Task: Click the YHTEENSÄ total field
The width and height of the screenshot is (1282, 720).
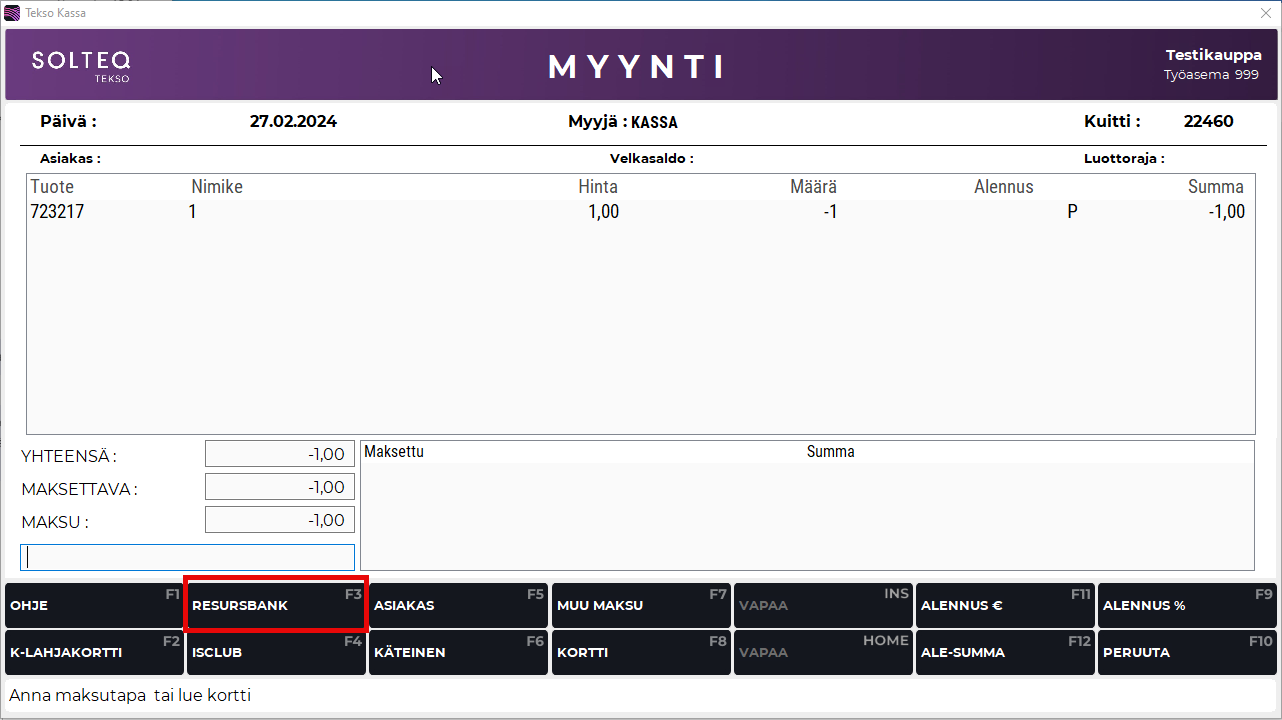Action: (x=280, y=454)
